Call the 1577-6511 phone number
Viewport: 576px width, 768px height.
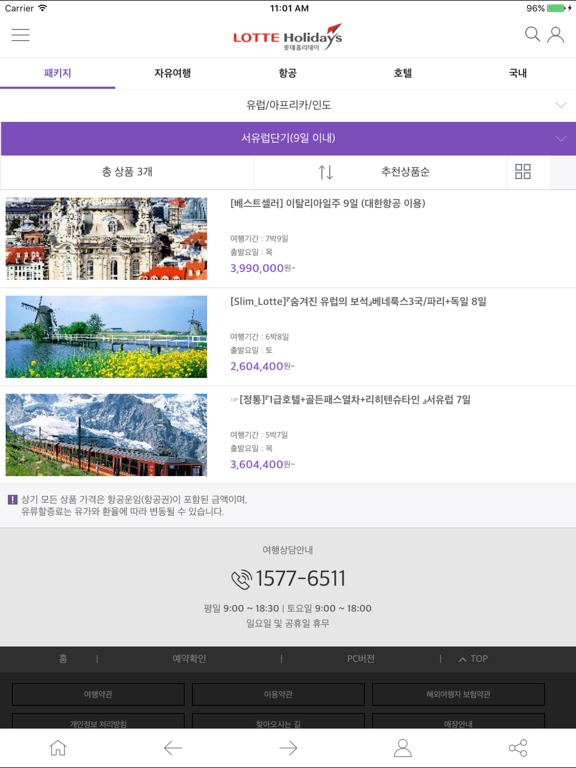(x=300, y=578)
